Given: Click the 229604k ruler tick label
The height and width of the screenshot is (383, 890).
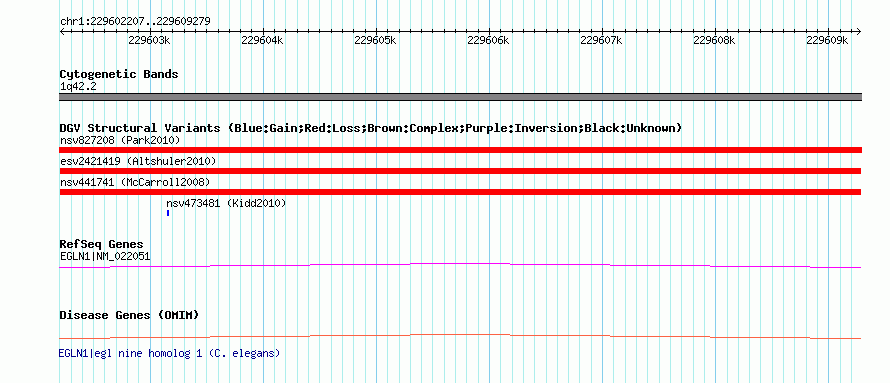Looking at the screenshot, I should pyautogui.click(x=262, y=40).
